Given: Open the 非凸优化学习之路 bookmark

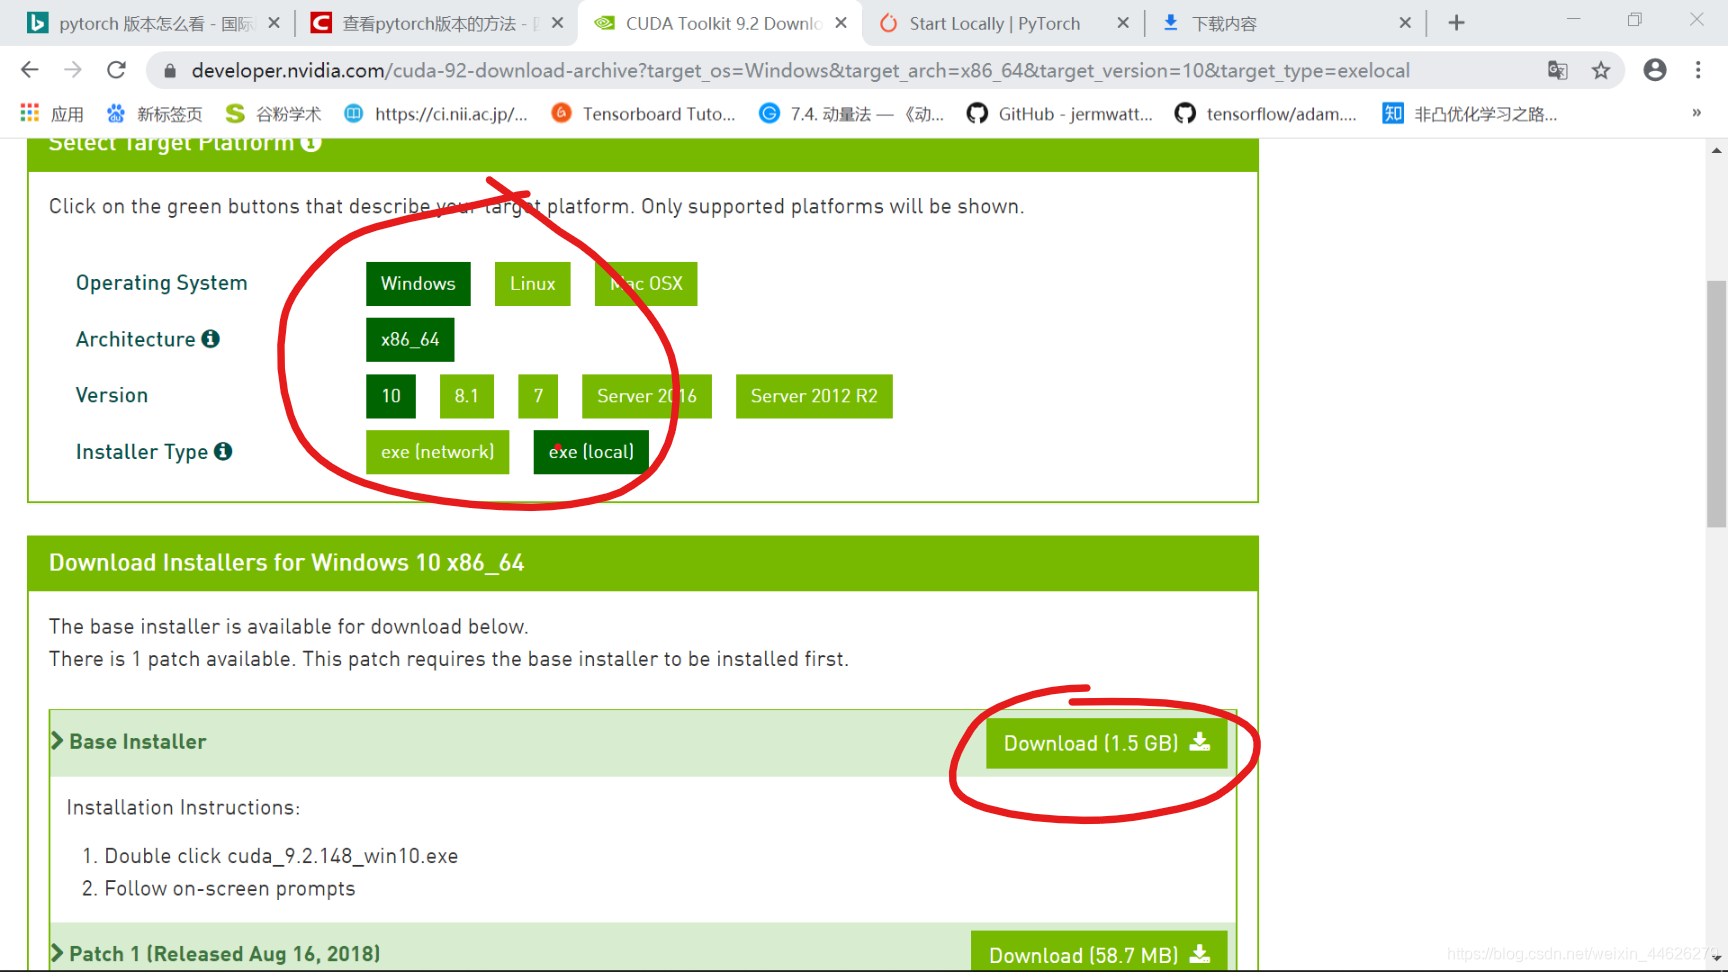Looking at the screenshot, I should point(1470,114).
